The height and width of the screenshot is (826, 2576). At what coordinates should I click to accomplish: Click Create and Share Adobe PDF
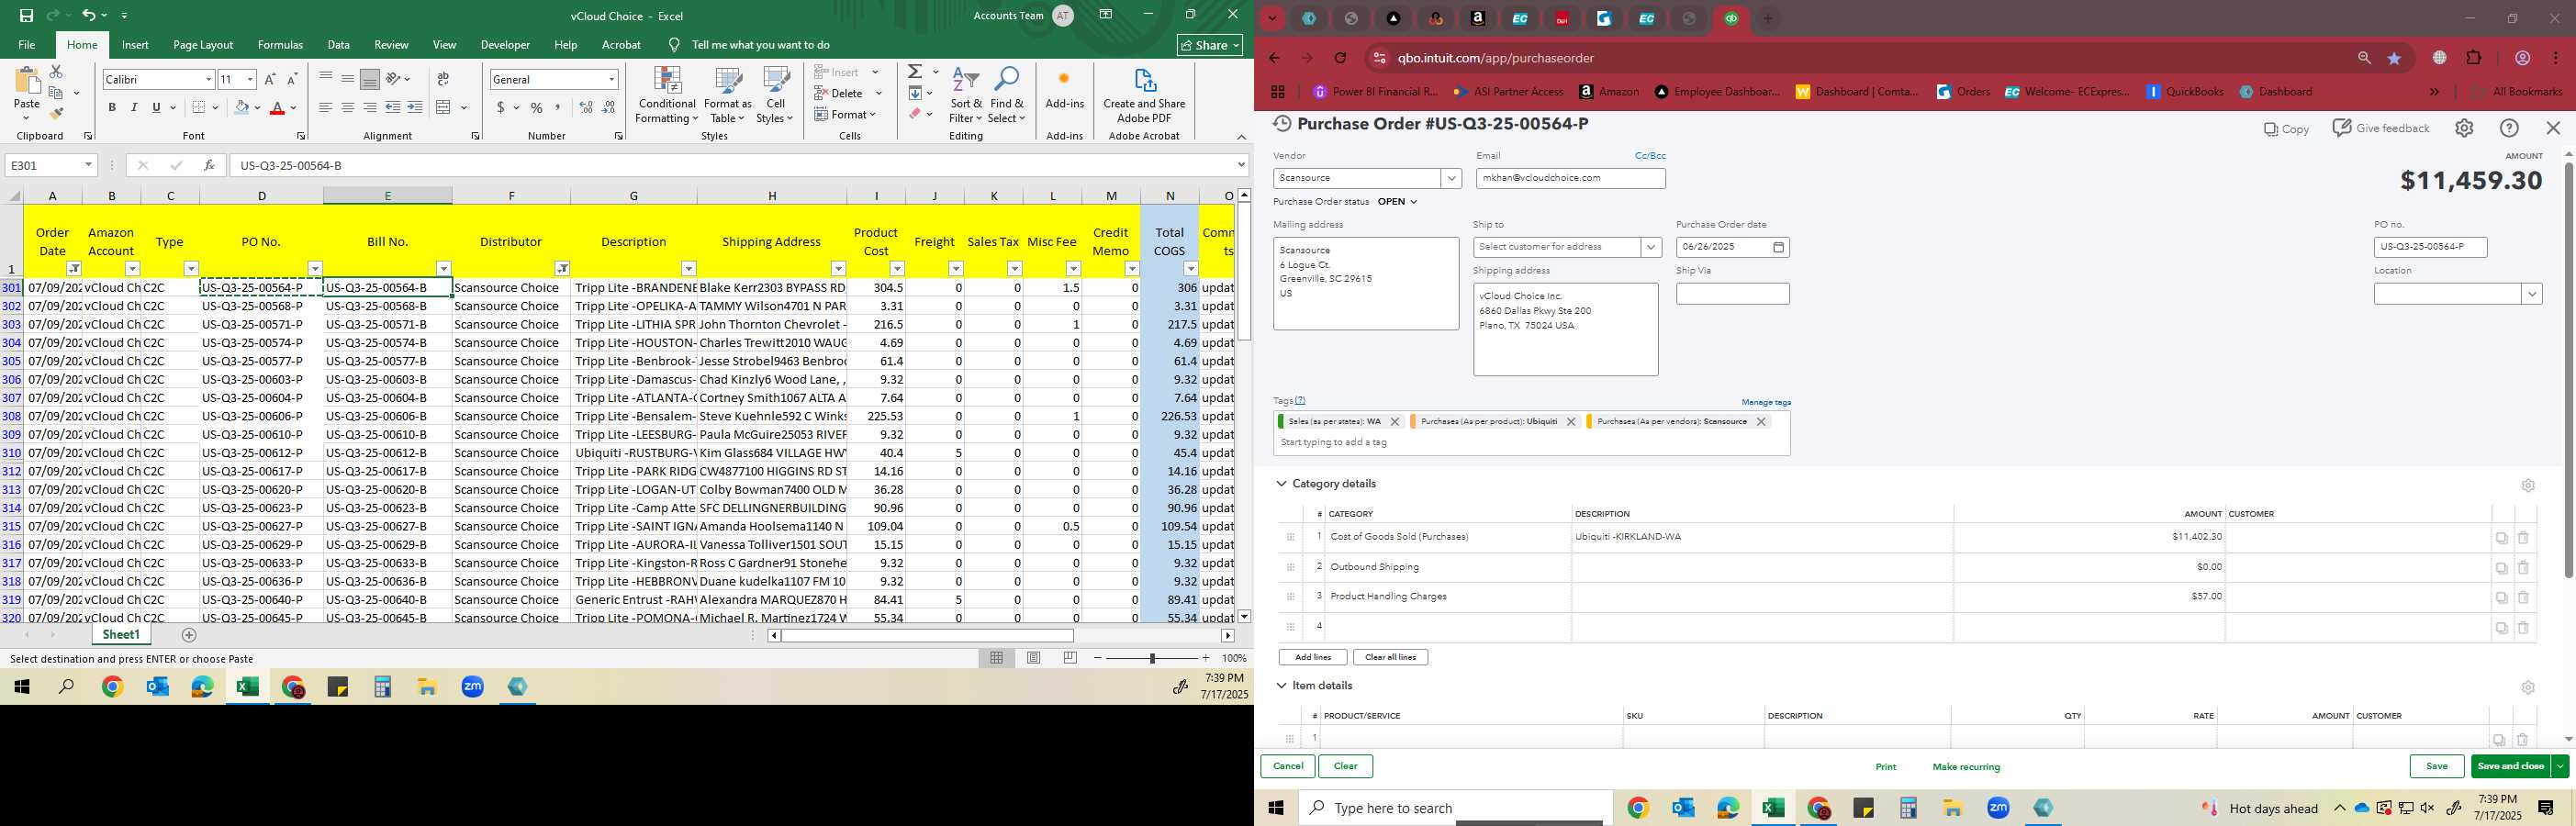pos(1144,96)
